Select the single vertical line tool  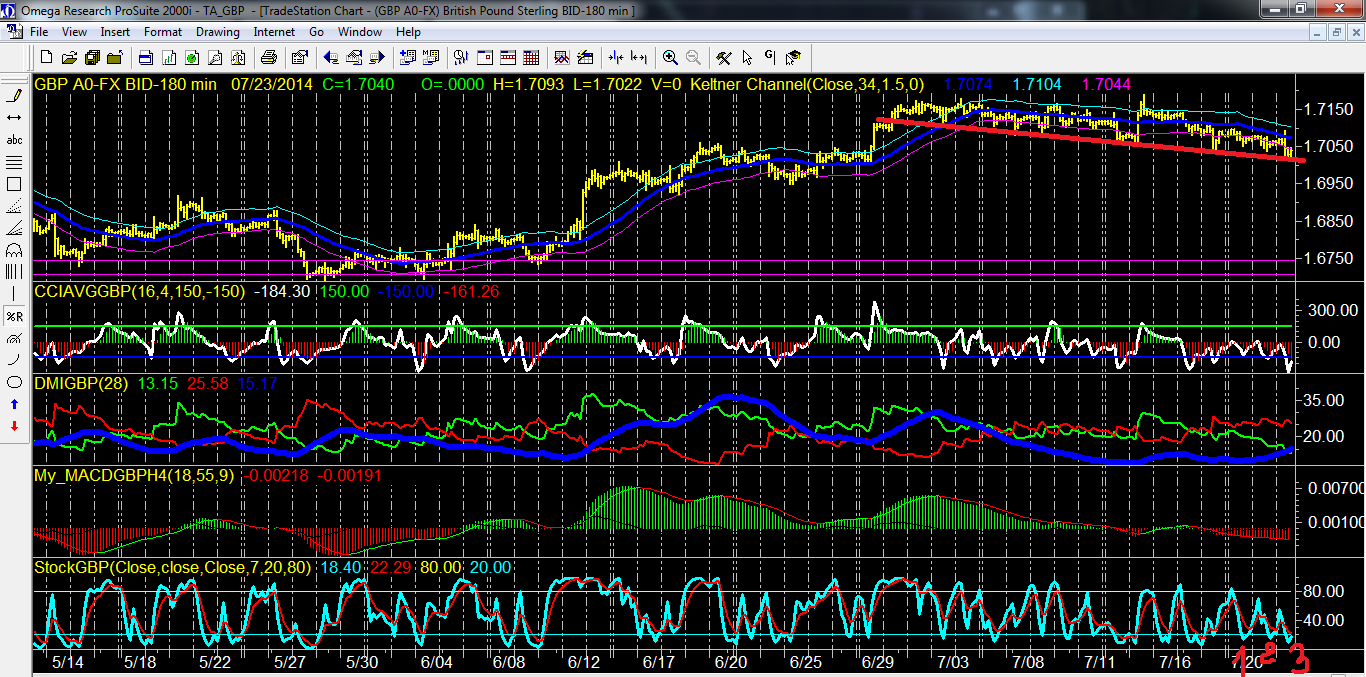[14, 294]
